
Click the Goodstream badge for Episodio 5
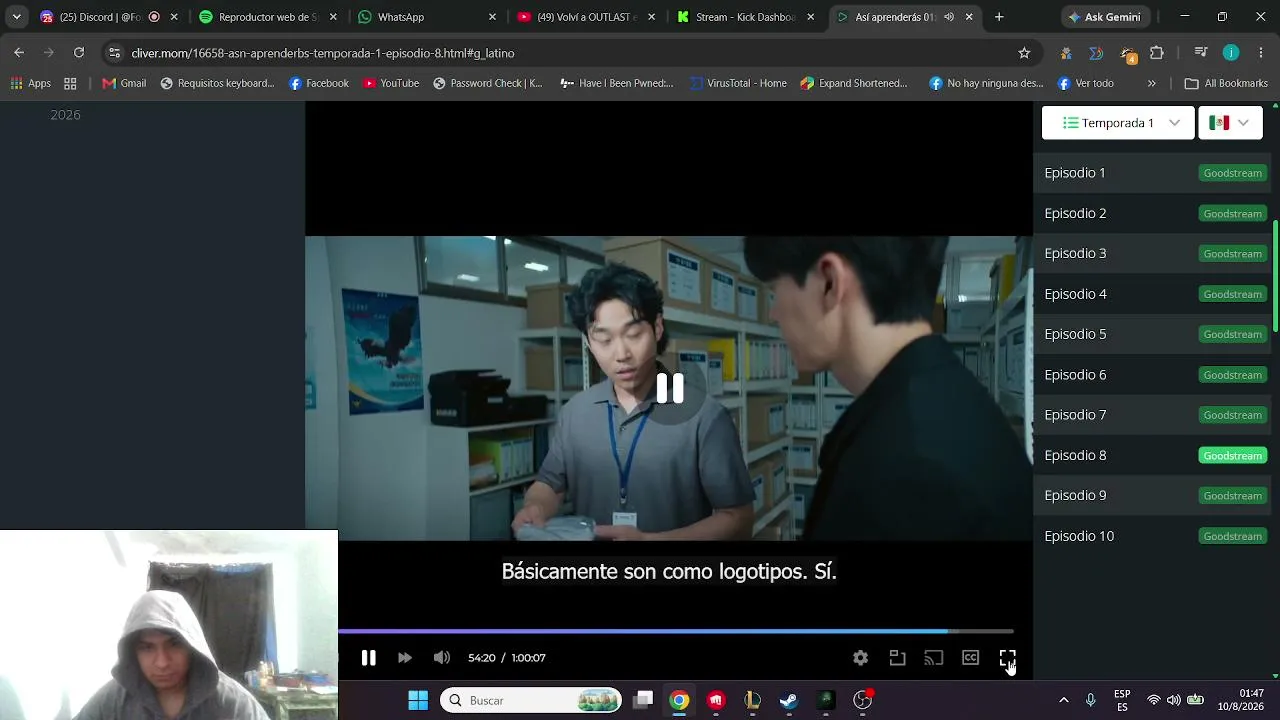pyautogui.click(x=1233, y=334)
